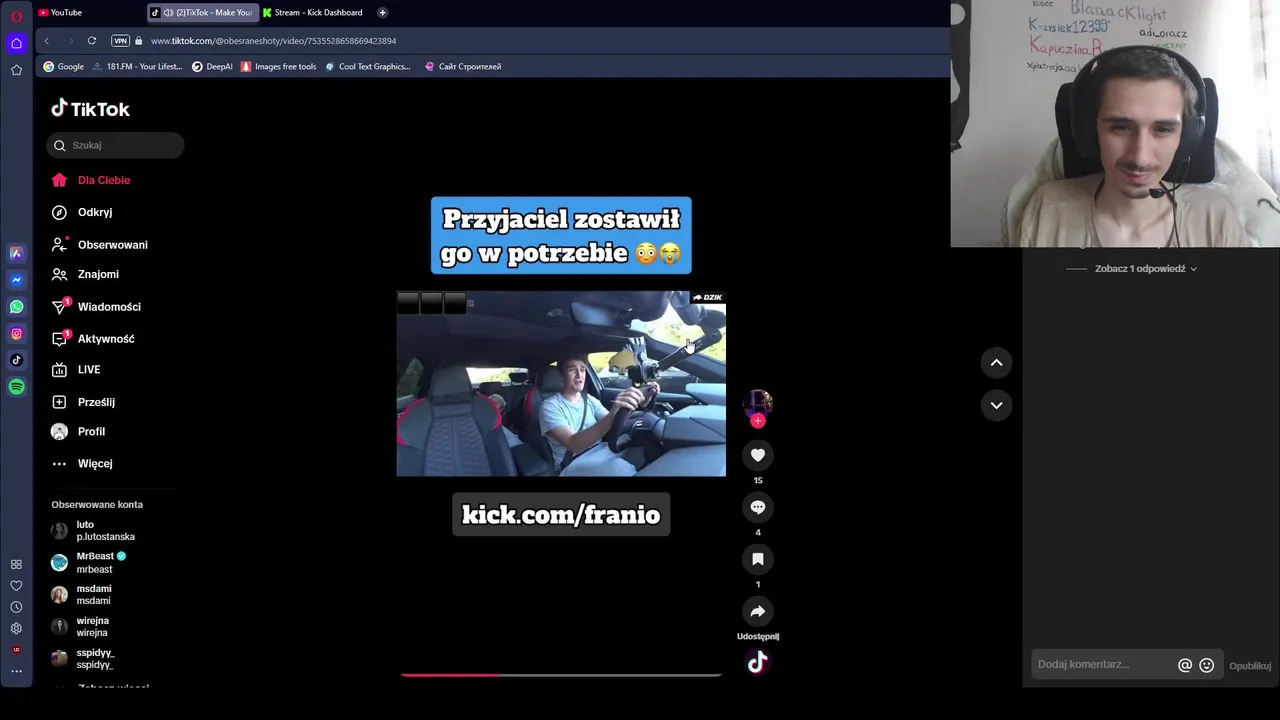Open Odkryj explore page
Image resolution: width=1280 pixels, height=720 pixels.
pyautogui.click(x=82, y=212)
